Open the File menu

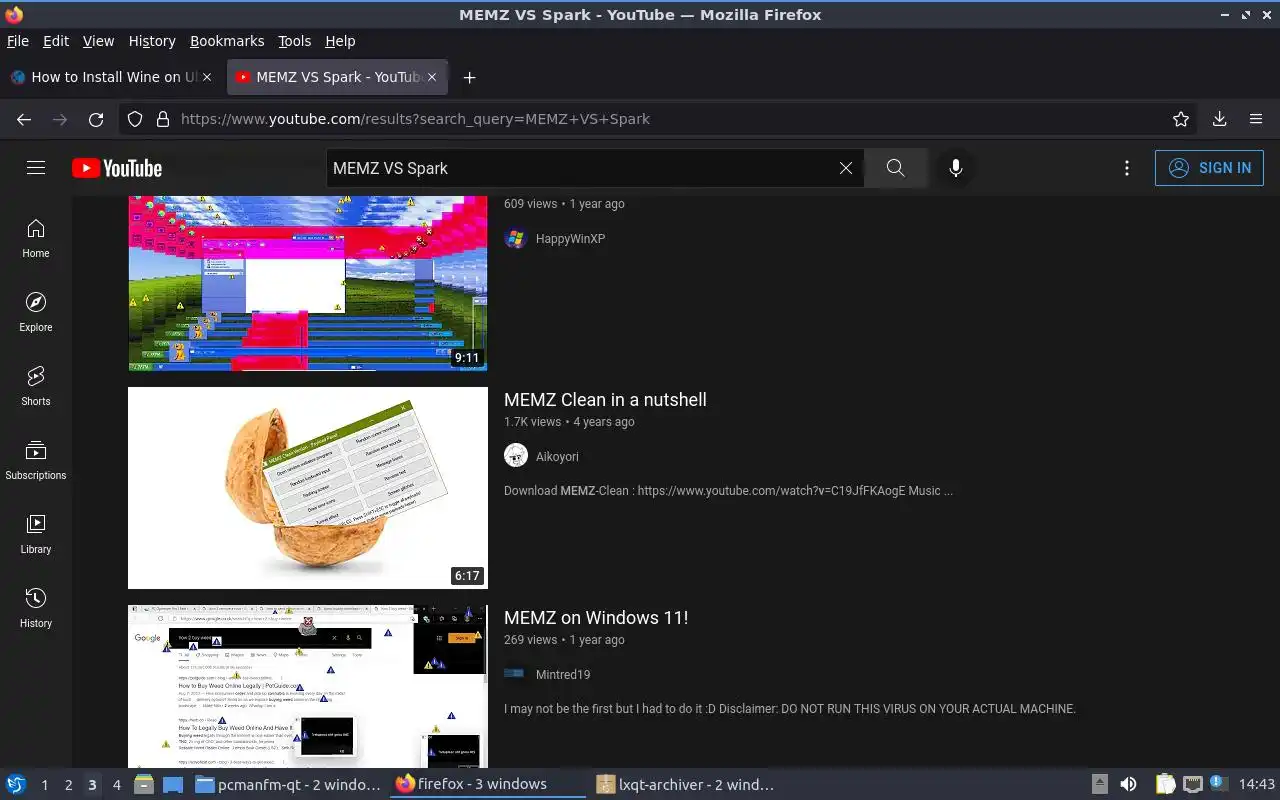[x=18, y=41]
